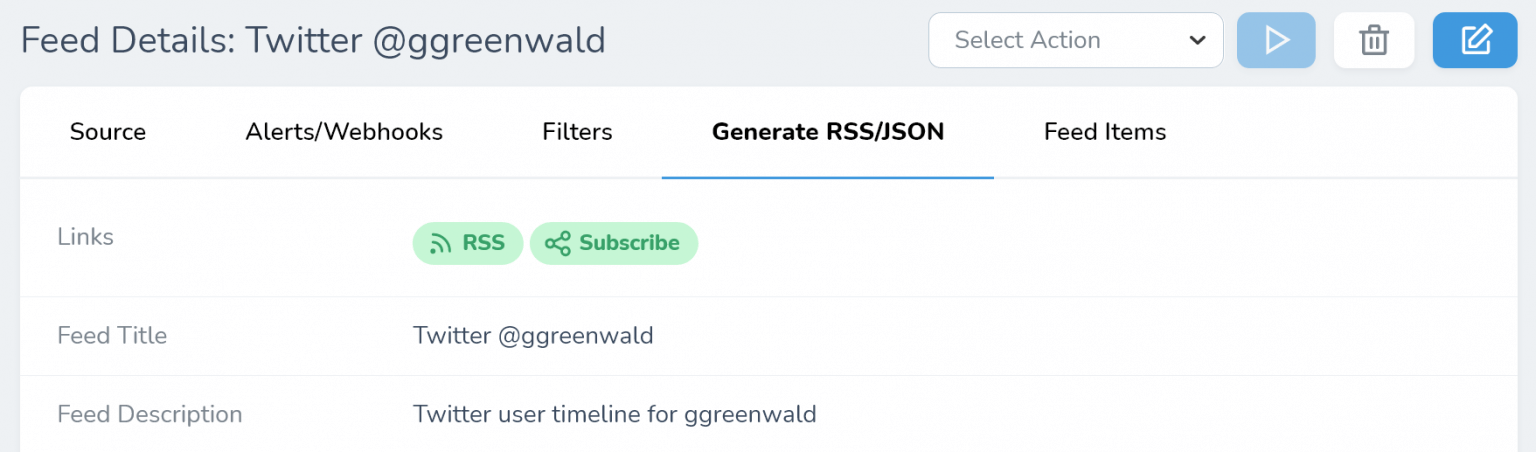Viewport: 1536px width, 452px height.
Task: Click the run action play icon
Action: point(1276,40)
